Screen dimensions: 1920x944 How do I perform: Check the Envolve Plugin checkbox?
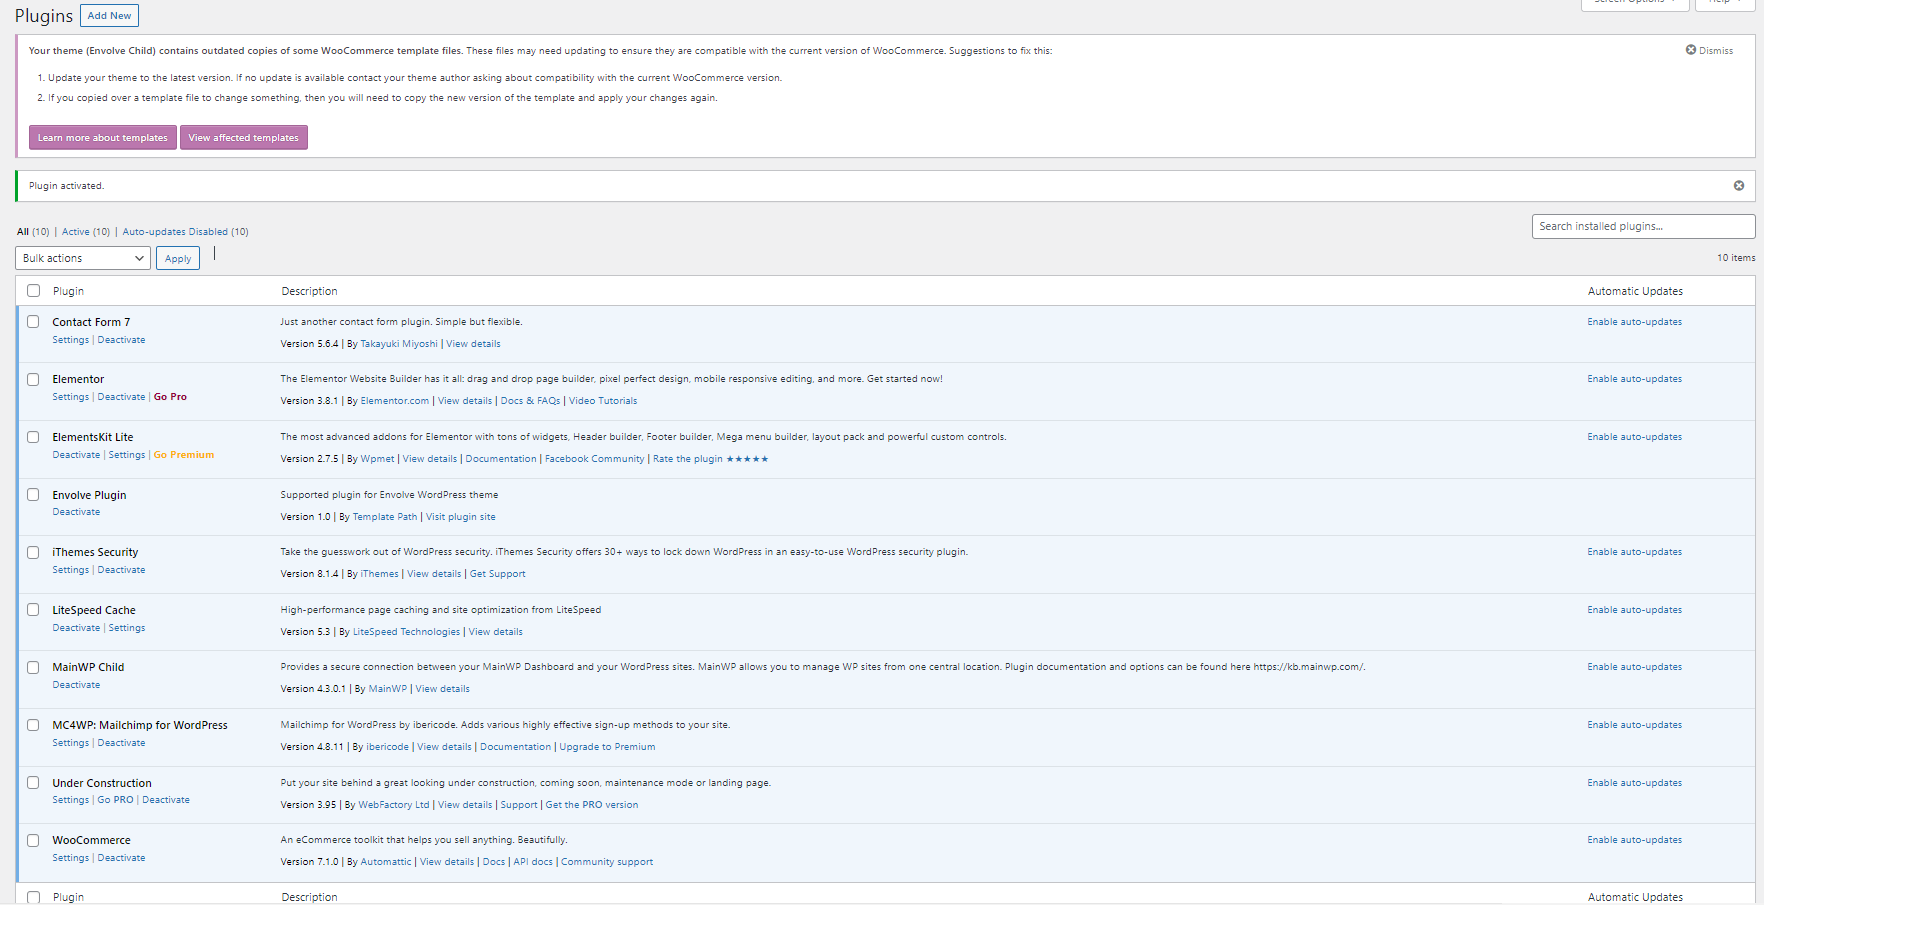click(x=33, y=495)
